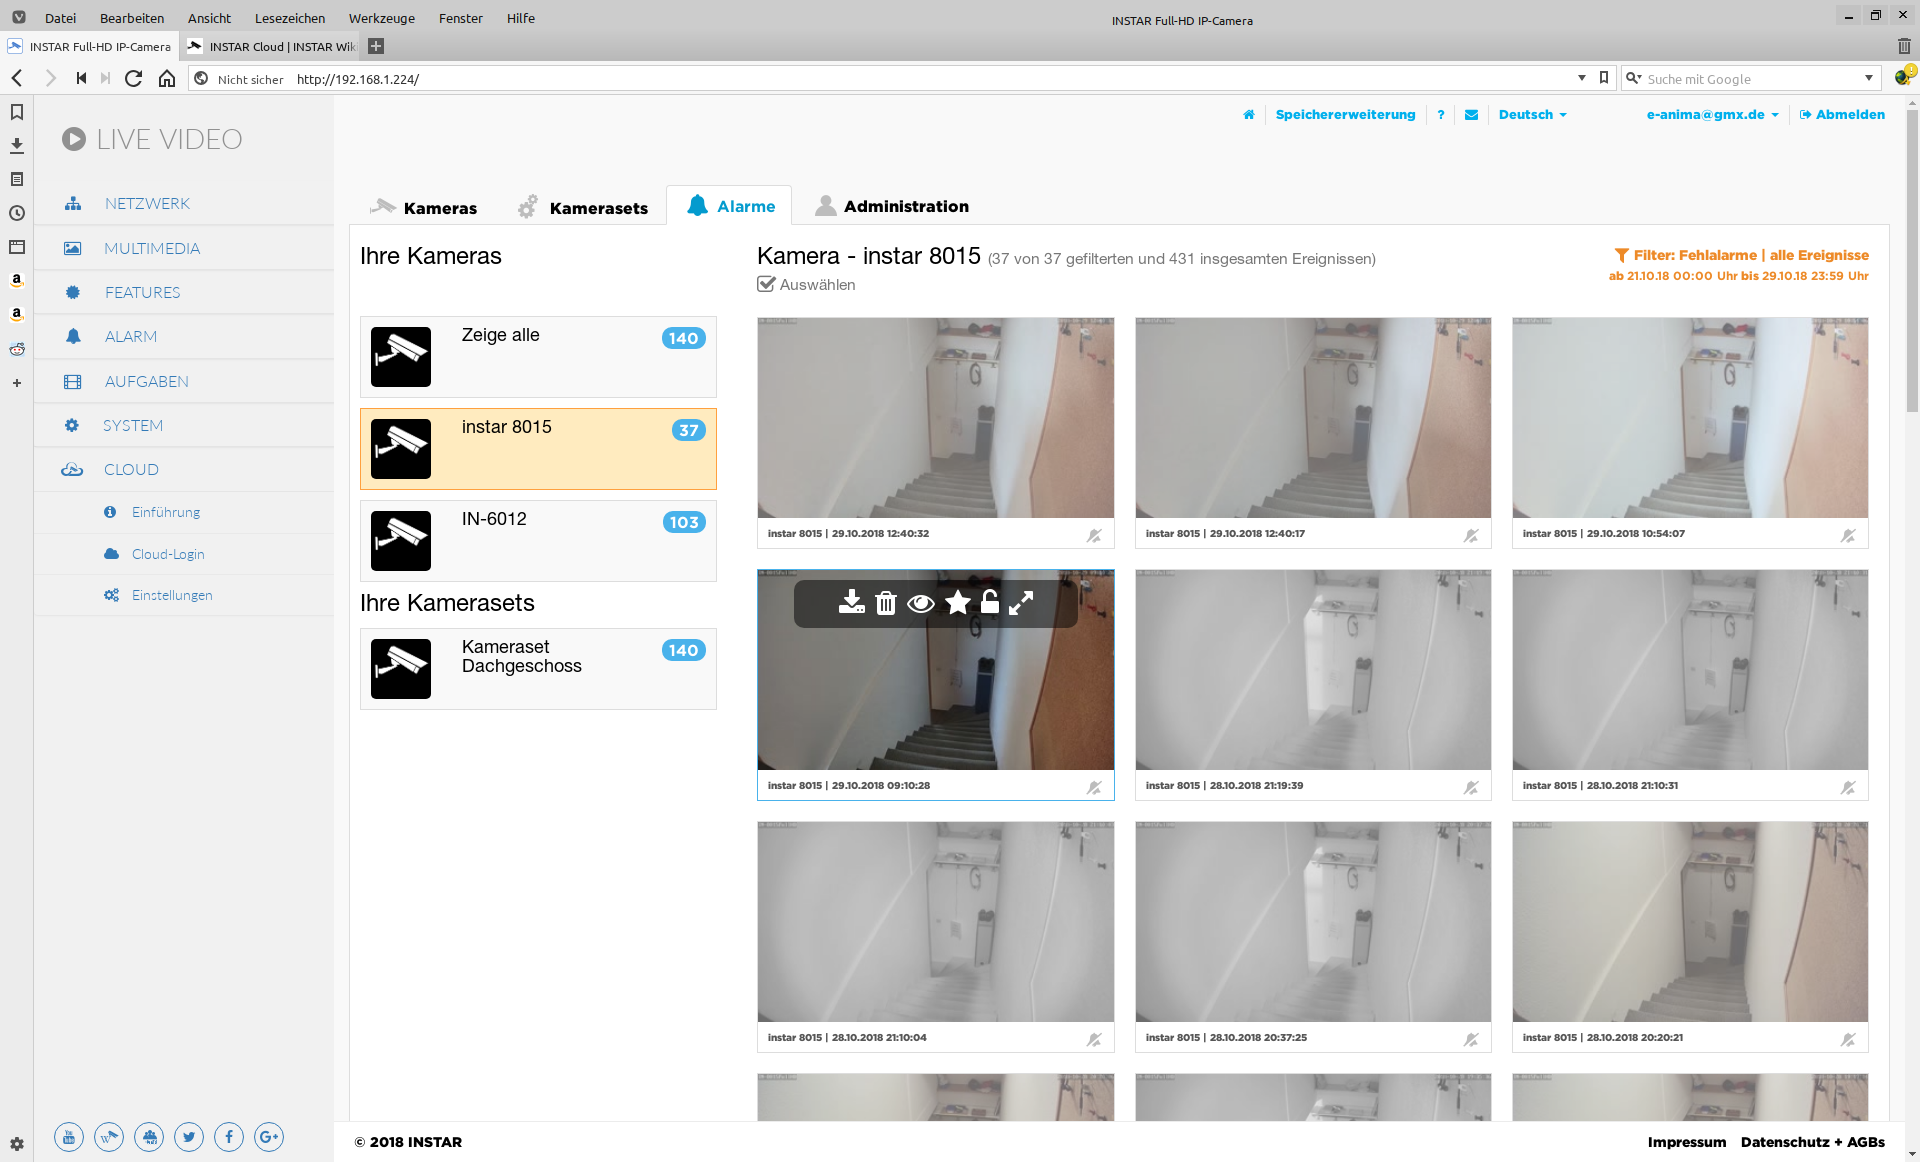Open the NETZWERK sidebar menu
1920x1162 pixels.
pyautogui.click(x=184, y=203)
